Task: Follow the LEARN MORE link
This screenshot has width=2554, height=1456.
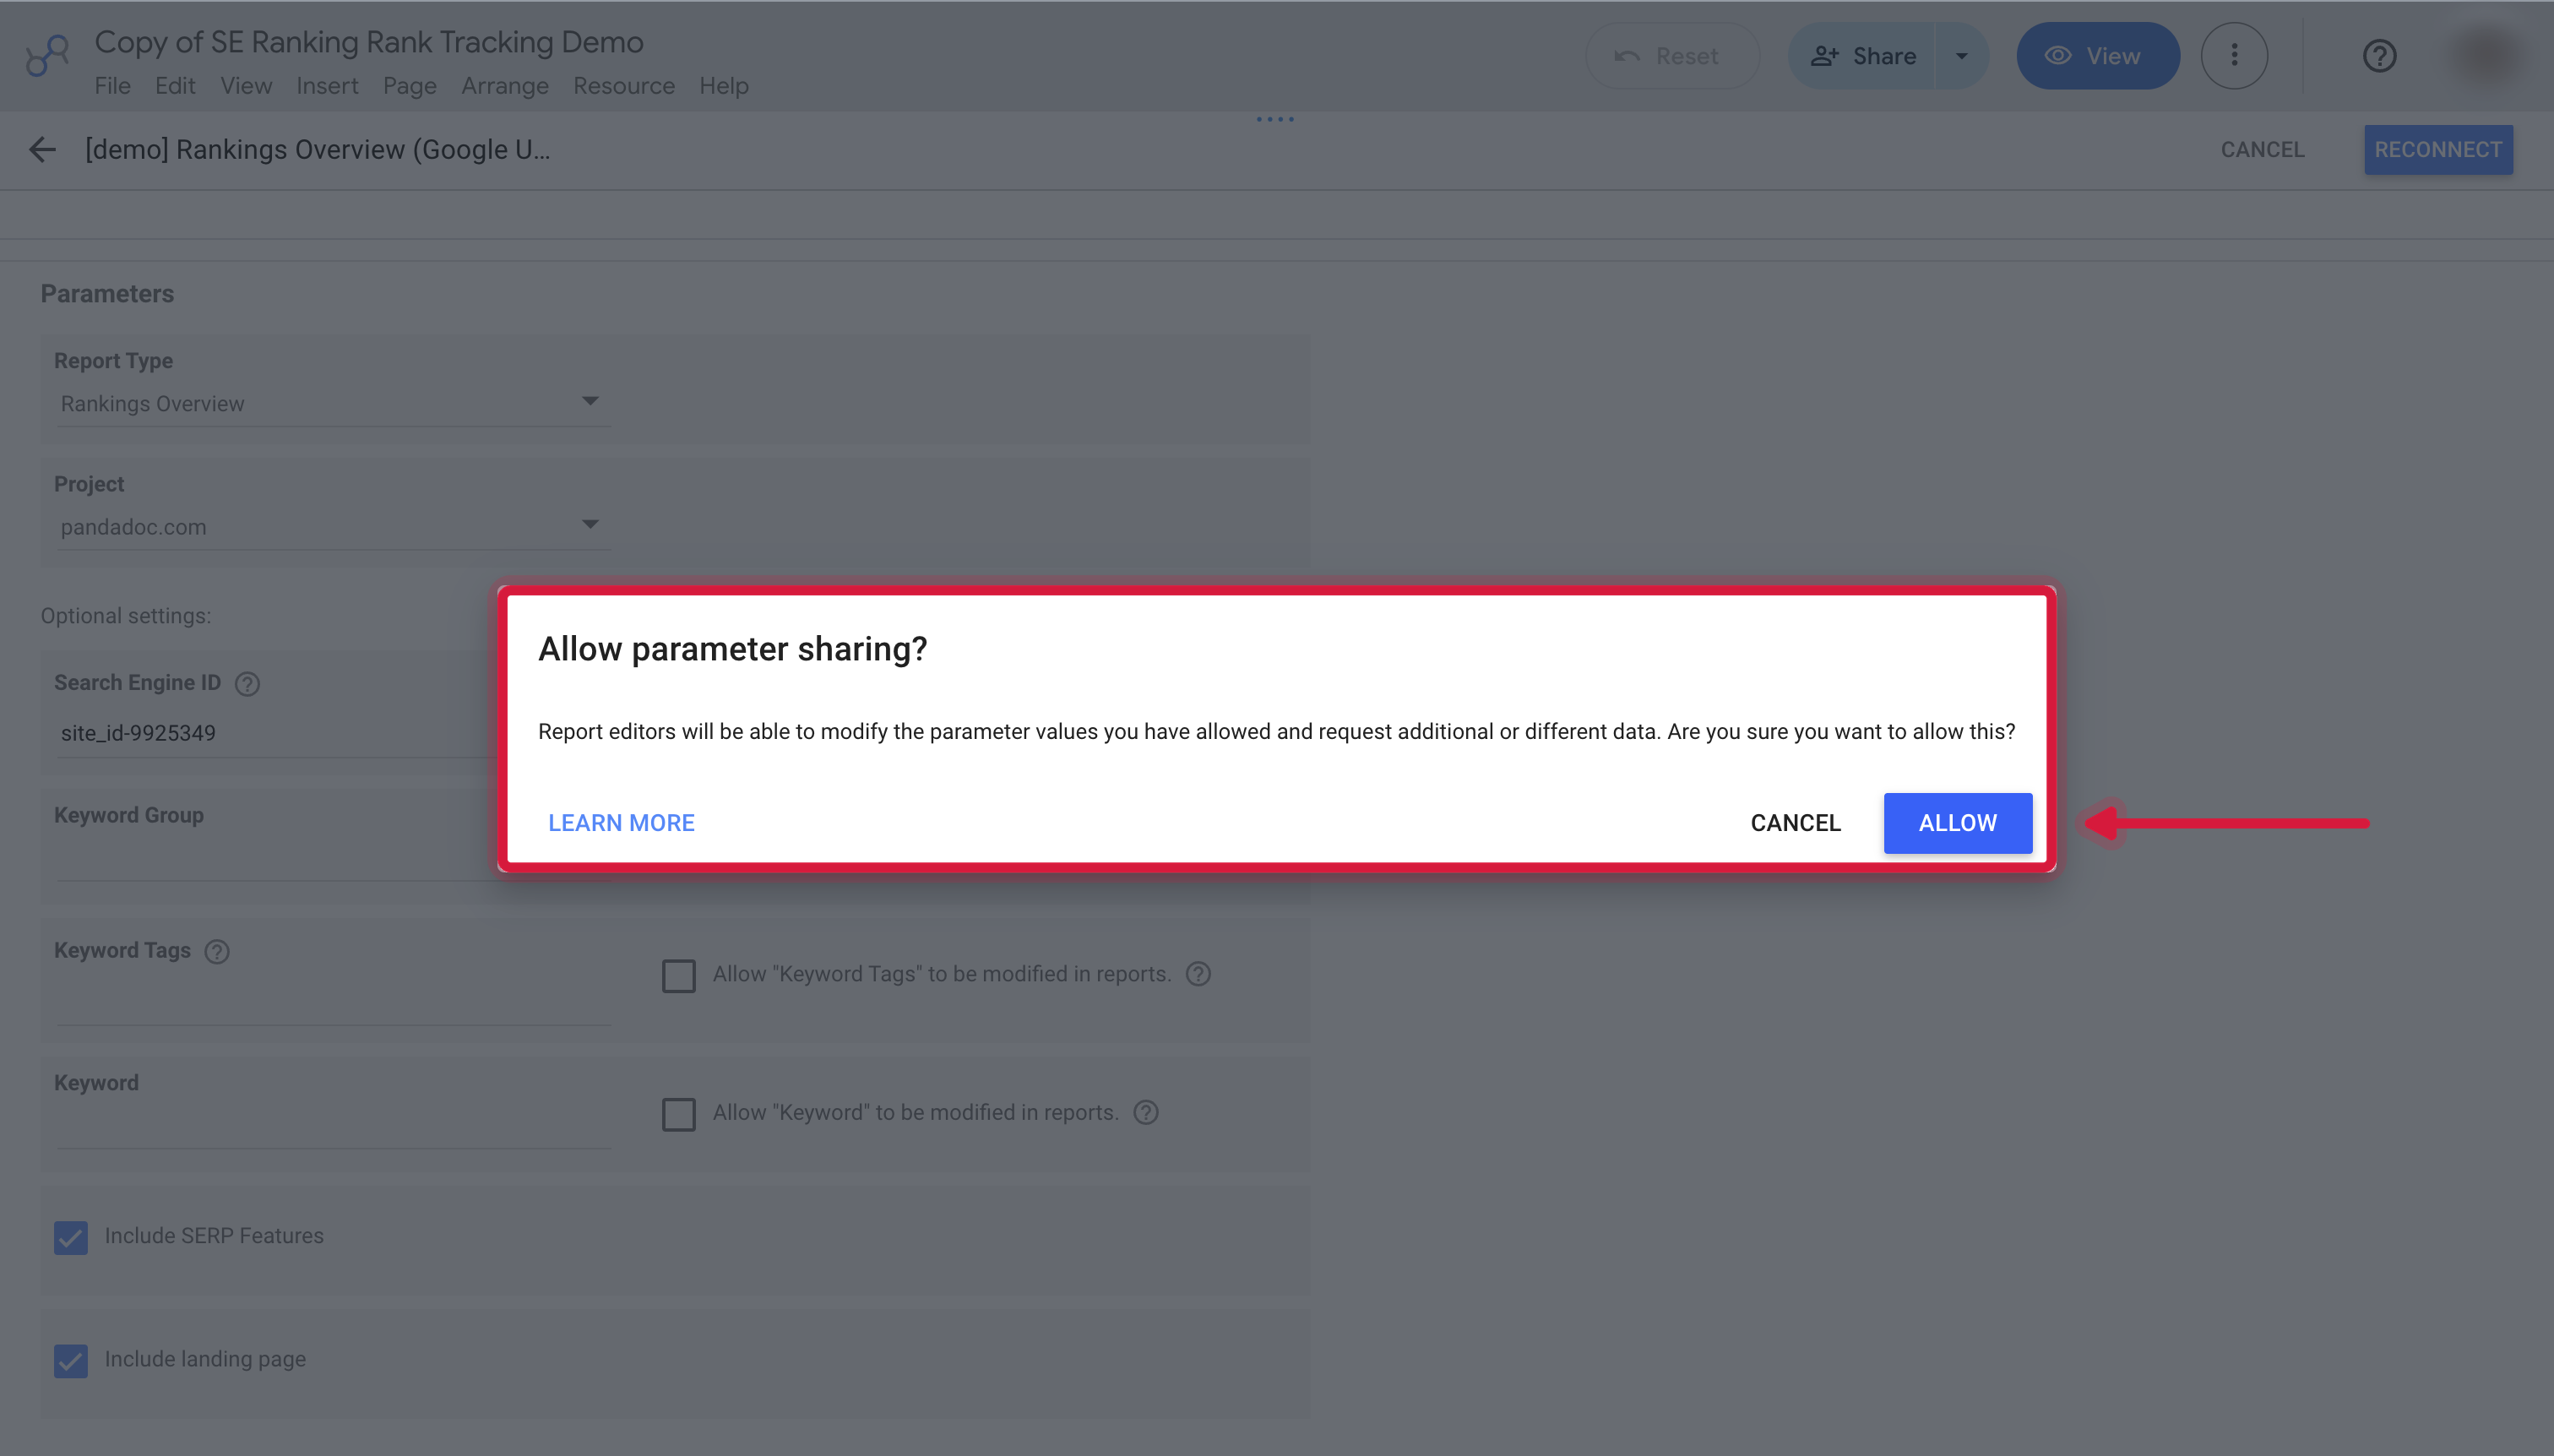Action: [x=621, y=823]
